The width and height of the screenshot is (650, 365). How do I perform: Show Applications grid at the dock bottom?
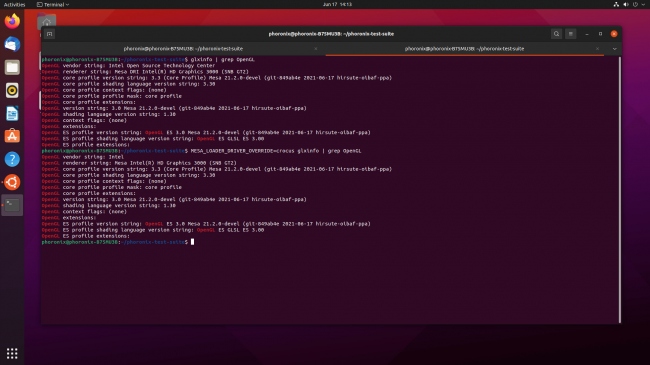pos(12,353)
